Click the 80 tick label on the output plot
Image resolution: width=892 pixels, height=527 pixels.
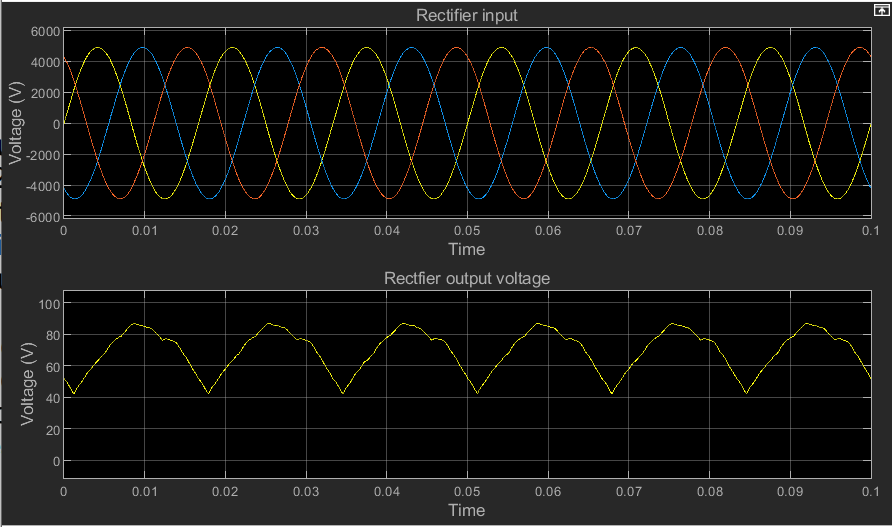tap(53, 336)
